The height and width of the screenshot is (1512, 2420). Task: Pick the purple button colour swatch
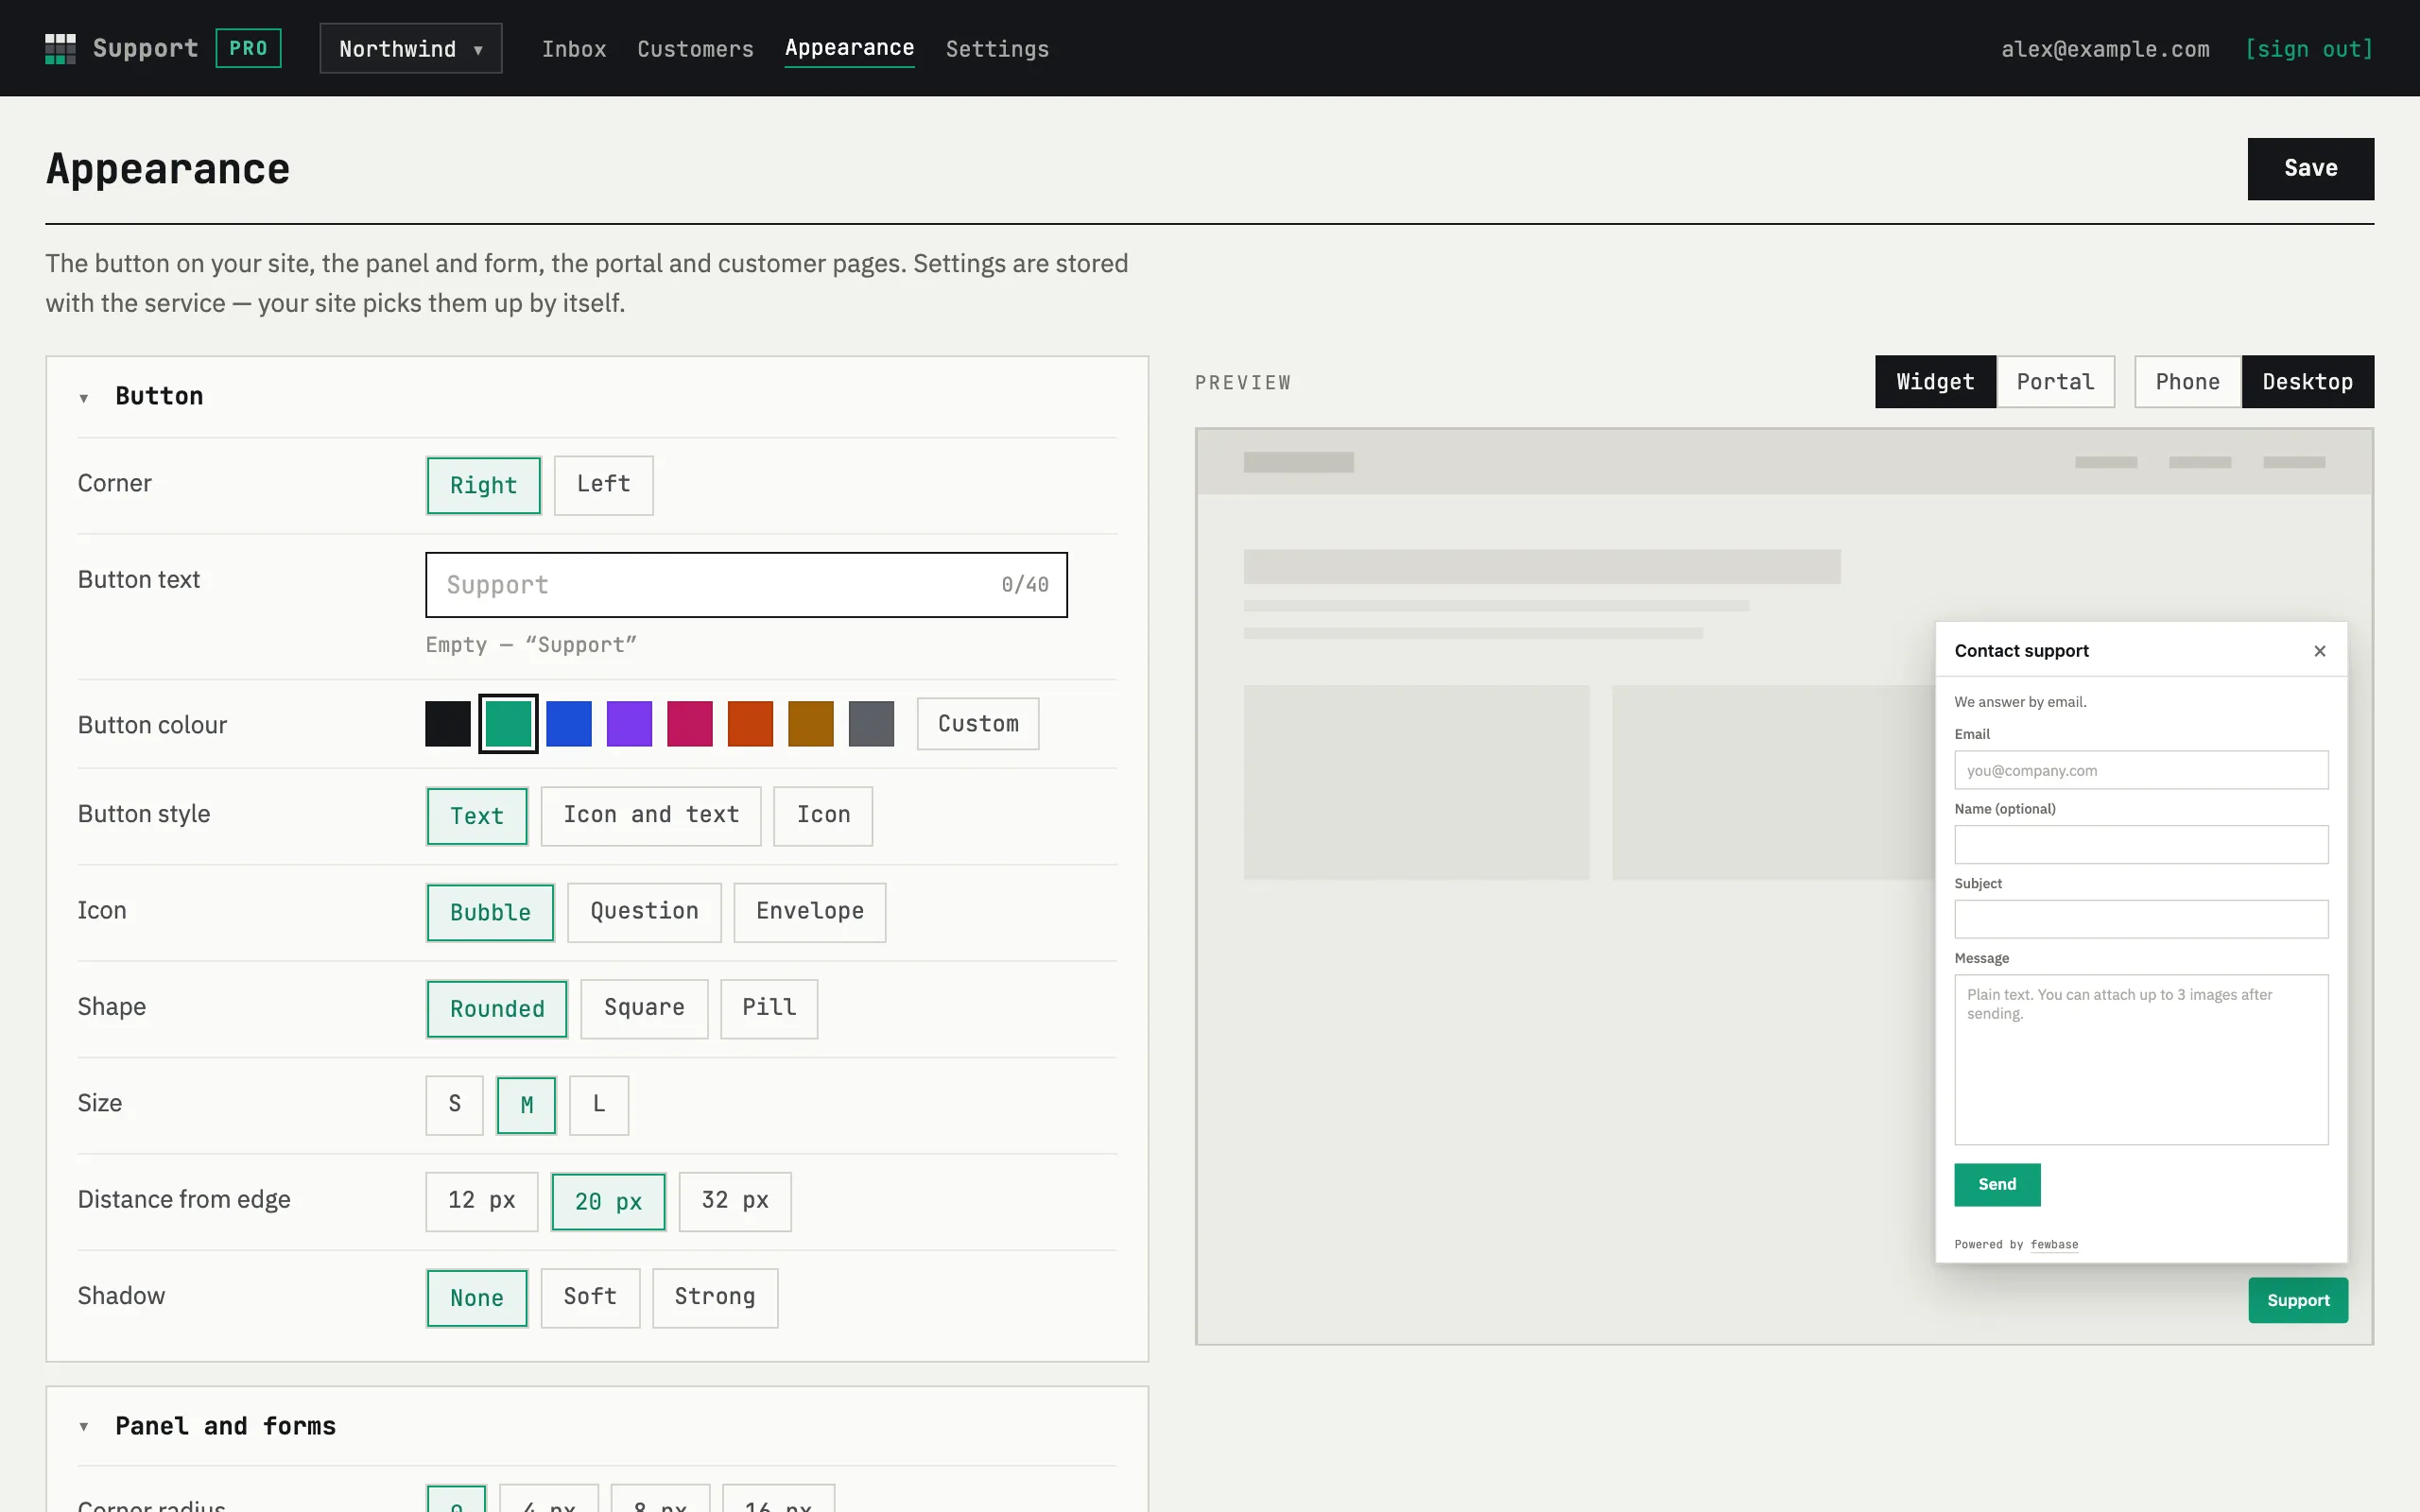[629, 724]
